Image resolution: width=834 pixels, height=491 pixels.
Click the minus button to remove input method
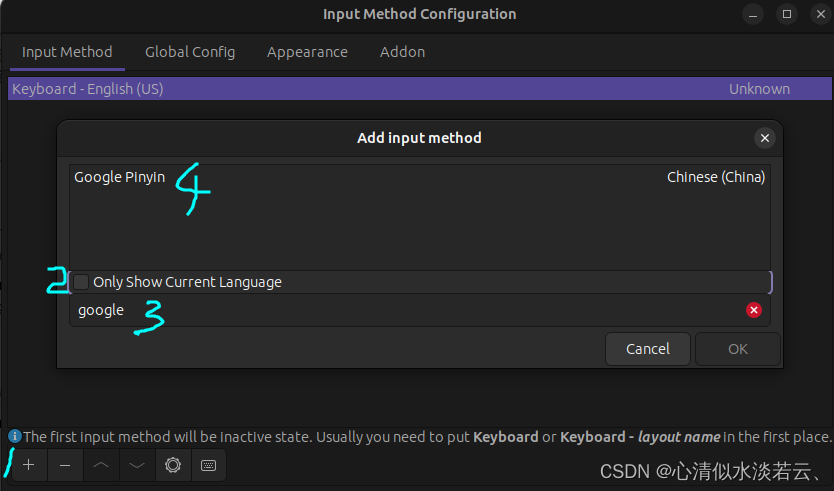(65, 465)
